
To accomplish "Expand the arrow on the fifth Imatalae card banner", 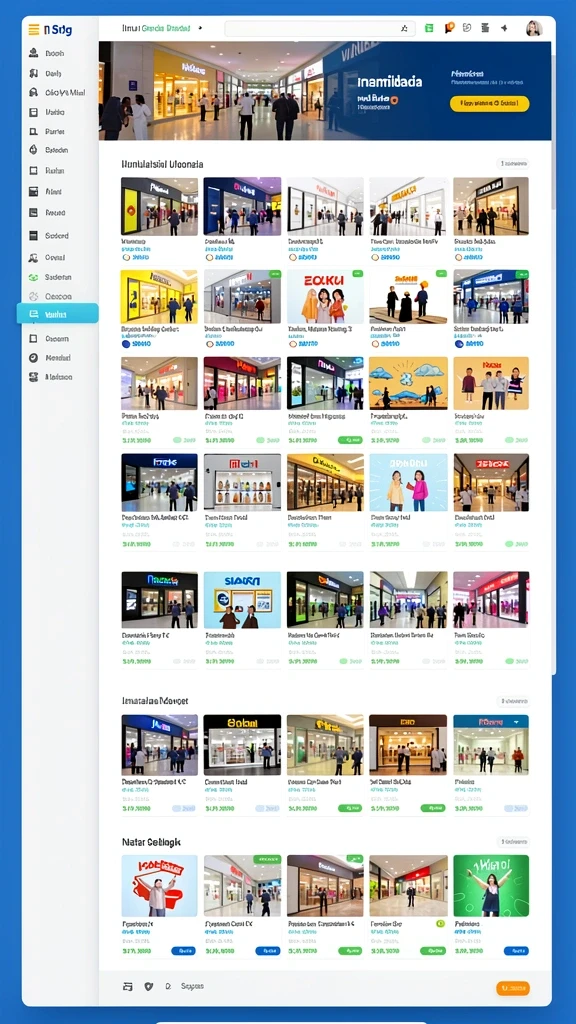I will [x=517, y=722].
